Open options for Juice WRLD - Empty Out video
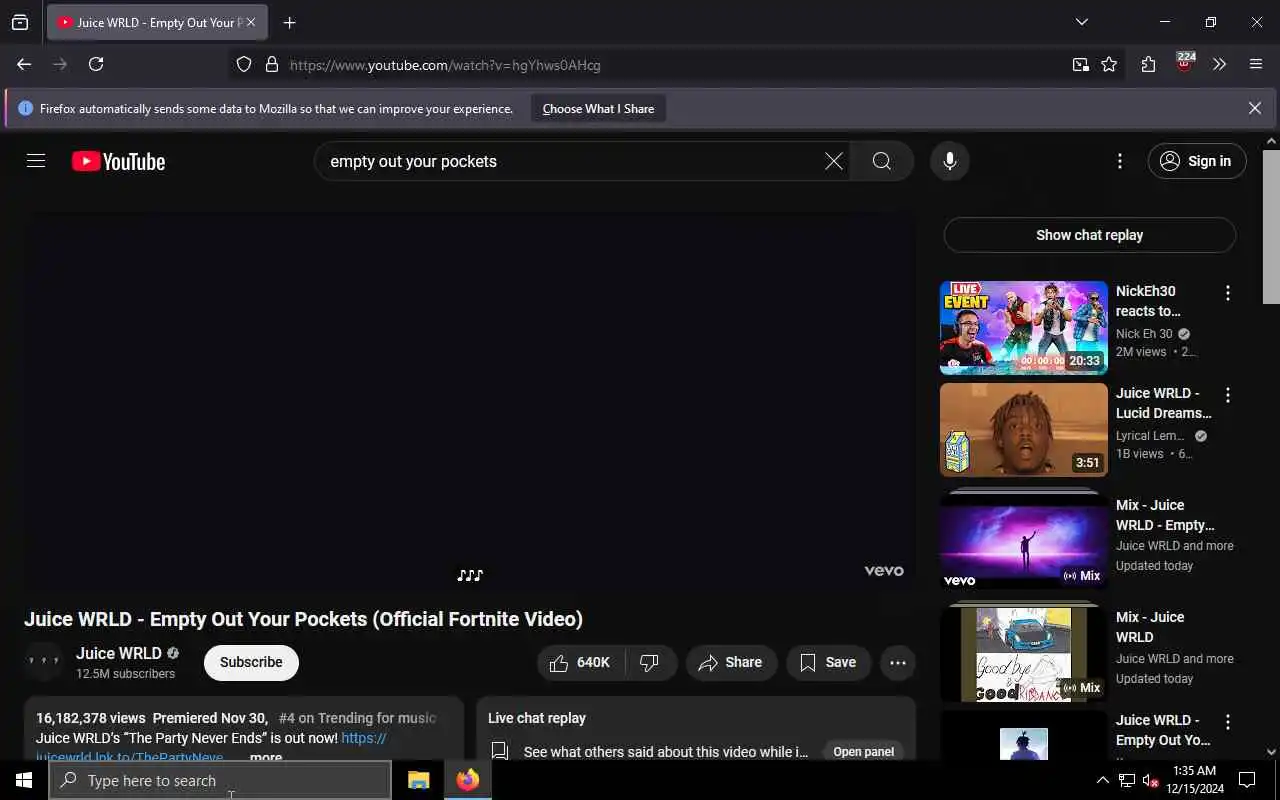Image resolution: width=1280 pixels, height=800 pixels. tap(1228, 722)
